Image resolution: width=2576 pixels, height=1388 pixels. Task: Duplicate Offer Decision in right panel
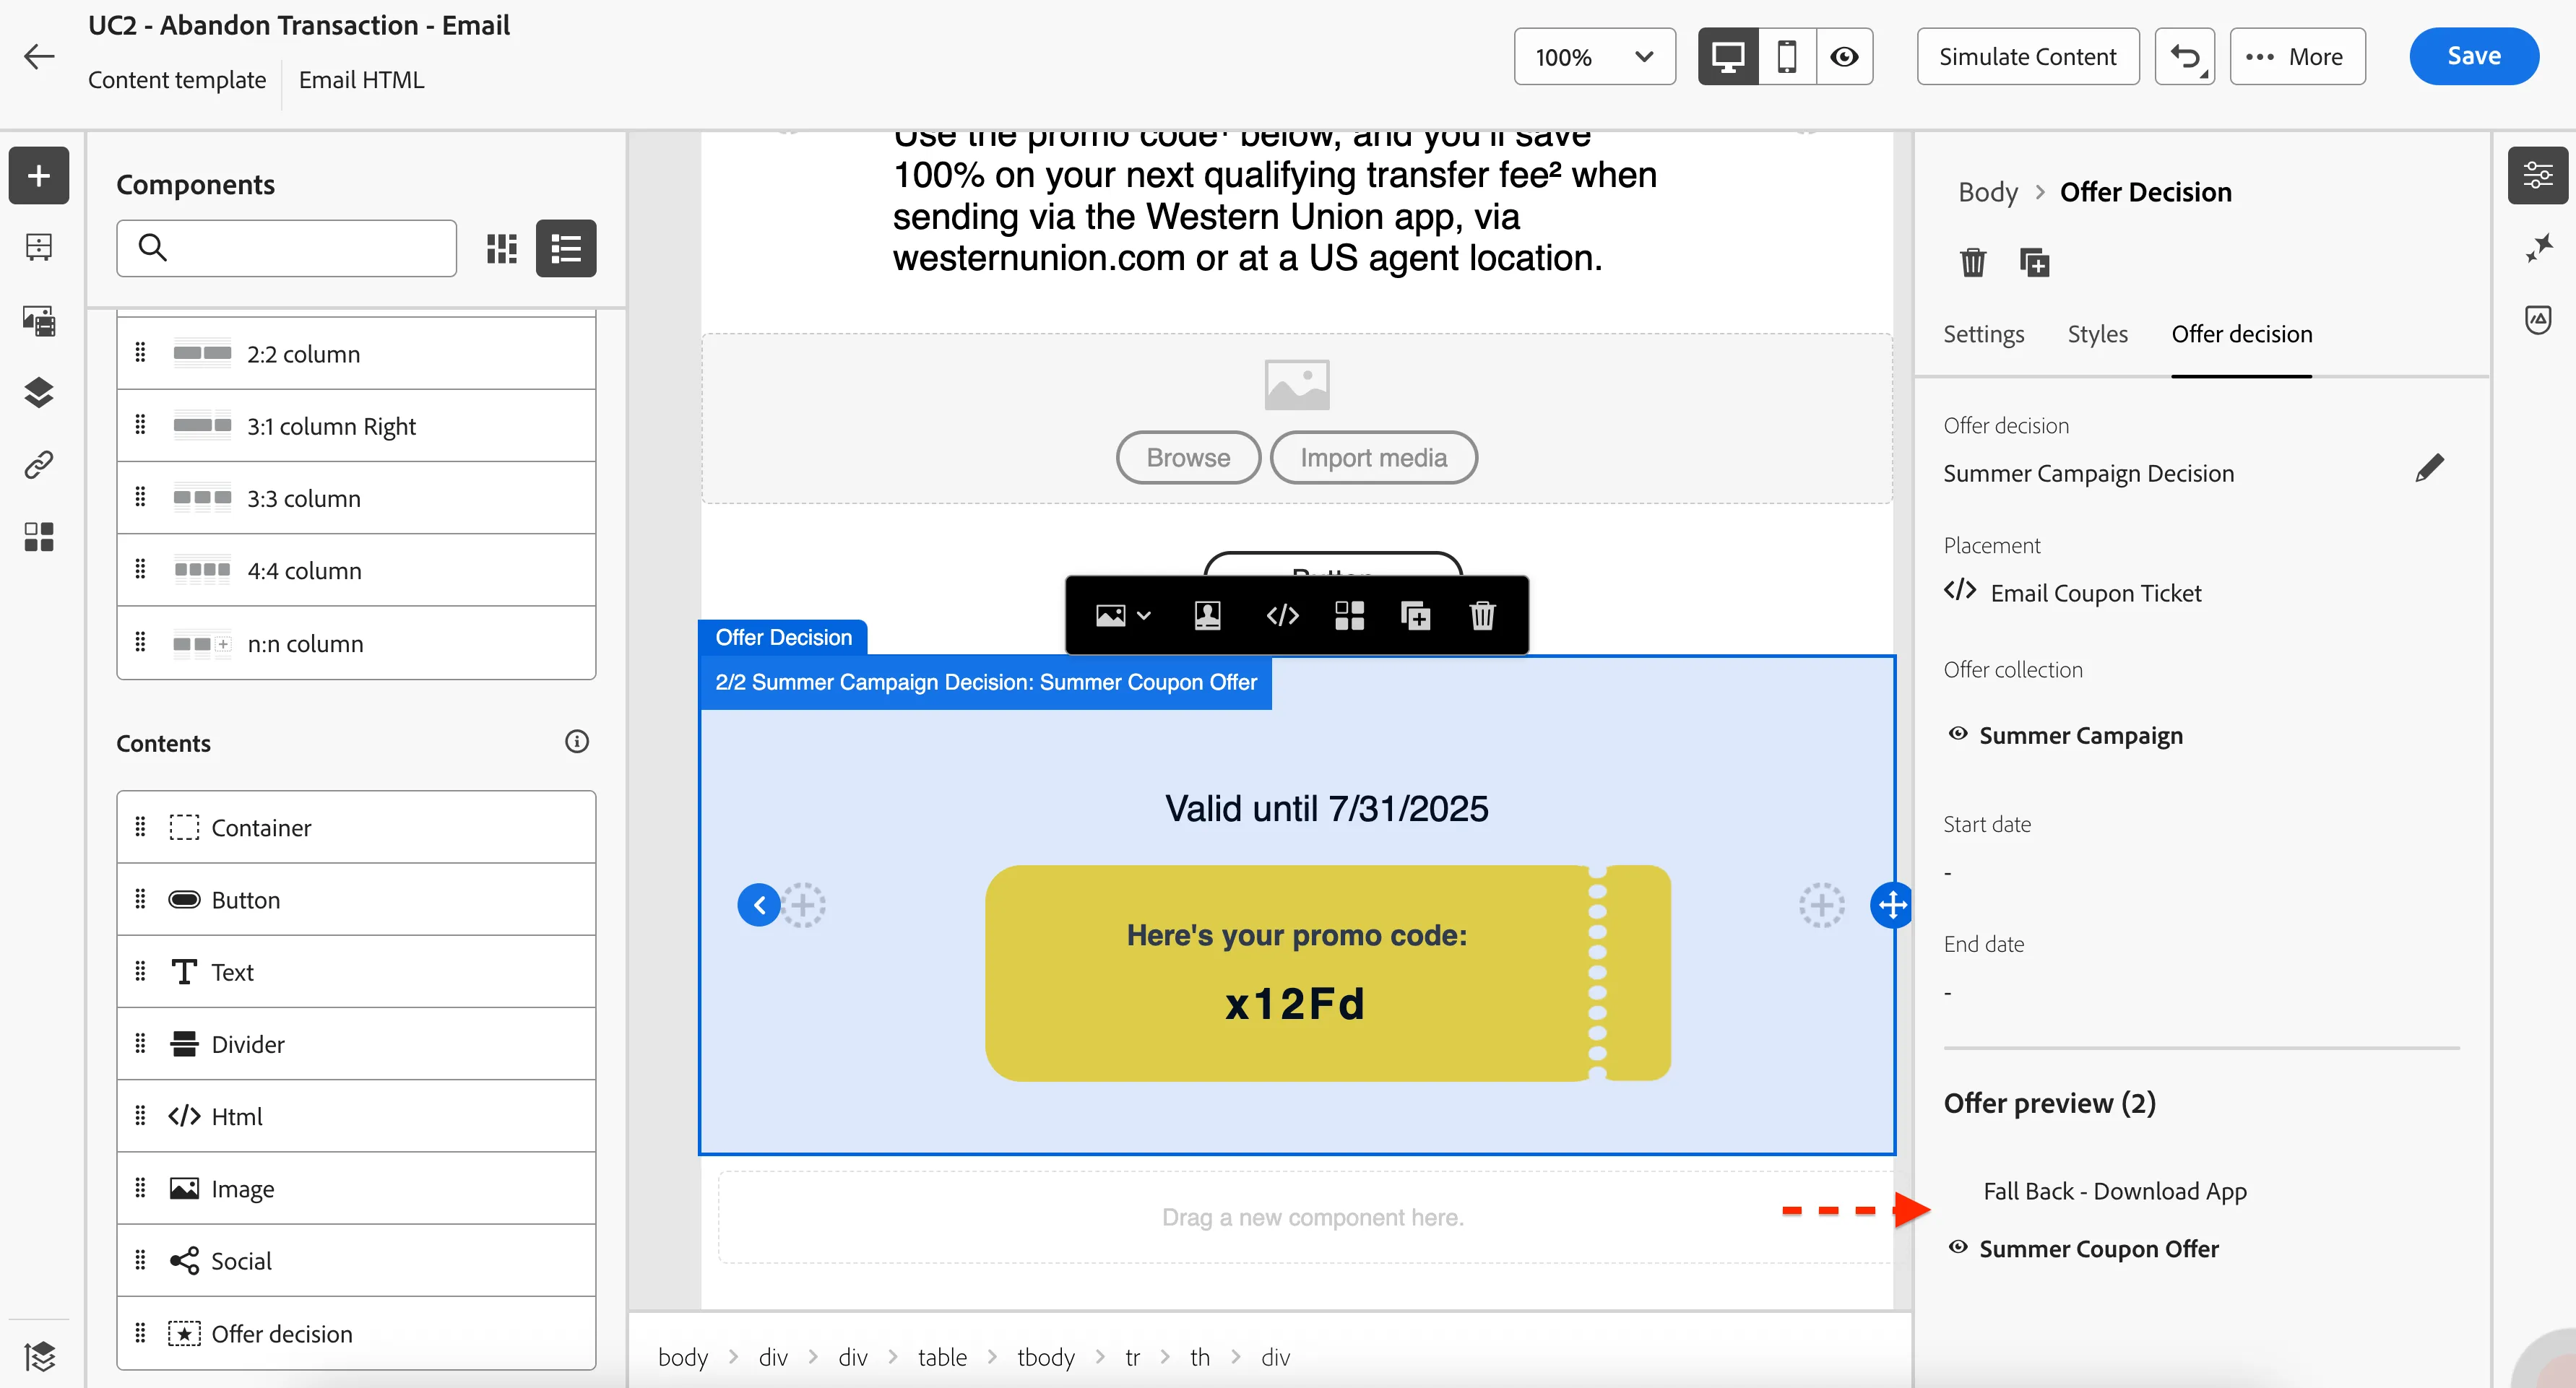[2034, 263]
